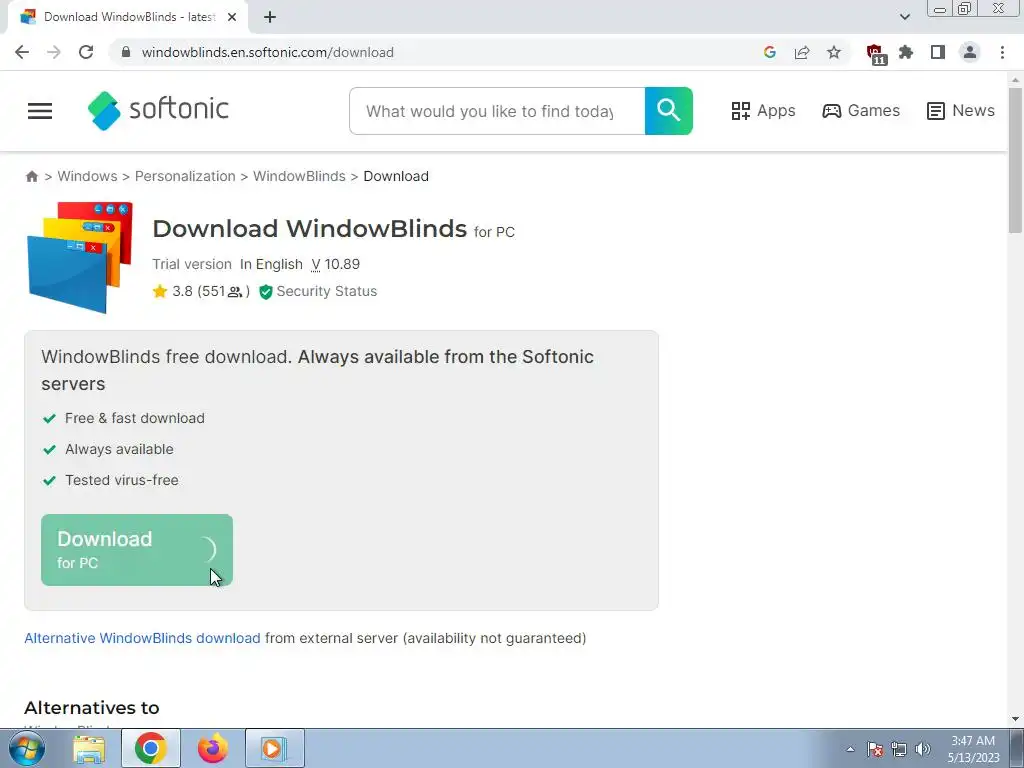Viewport: 1024px width, 768px height.
Task: Bookmark this page with the star icon
Action: pos(834,52)
